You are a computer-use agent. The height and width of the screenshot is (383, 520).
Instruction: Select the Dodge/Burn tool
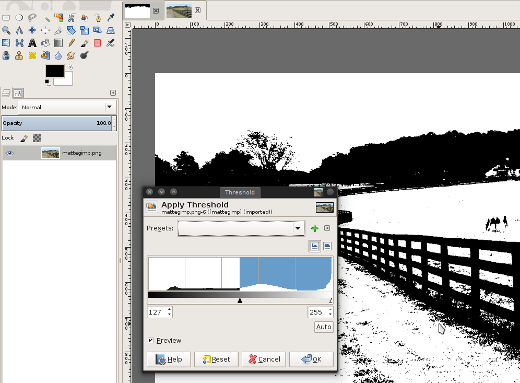click(84, 56)
